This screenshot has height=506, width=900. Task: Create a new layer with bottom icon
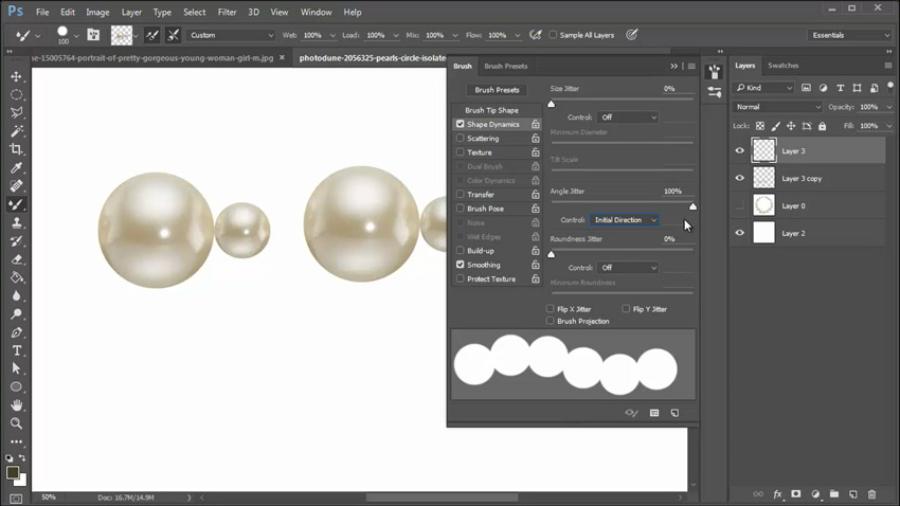(x=853, y=494)
